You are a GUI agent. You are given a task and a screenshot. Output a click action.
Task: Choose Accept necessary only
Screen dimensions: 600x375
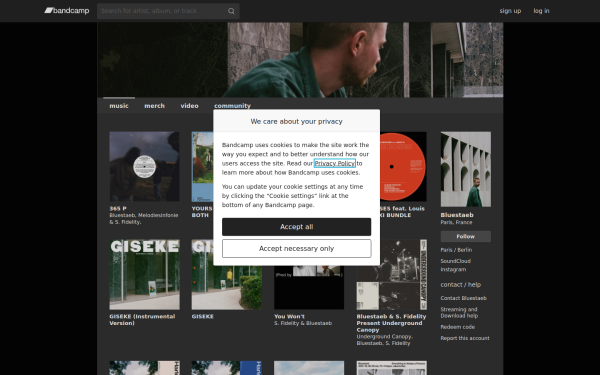tap(297, 248)
